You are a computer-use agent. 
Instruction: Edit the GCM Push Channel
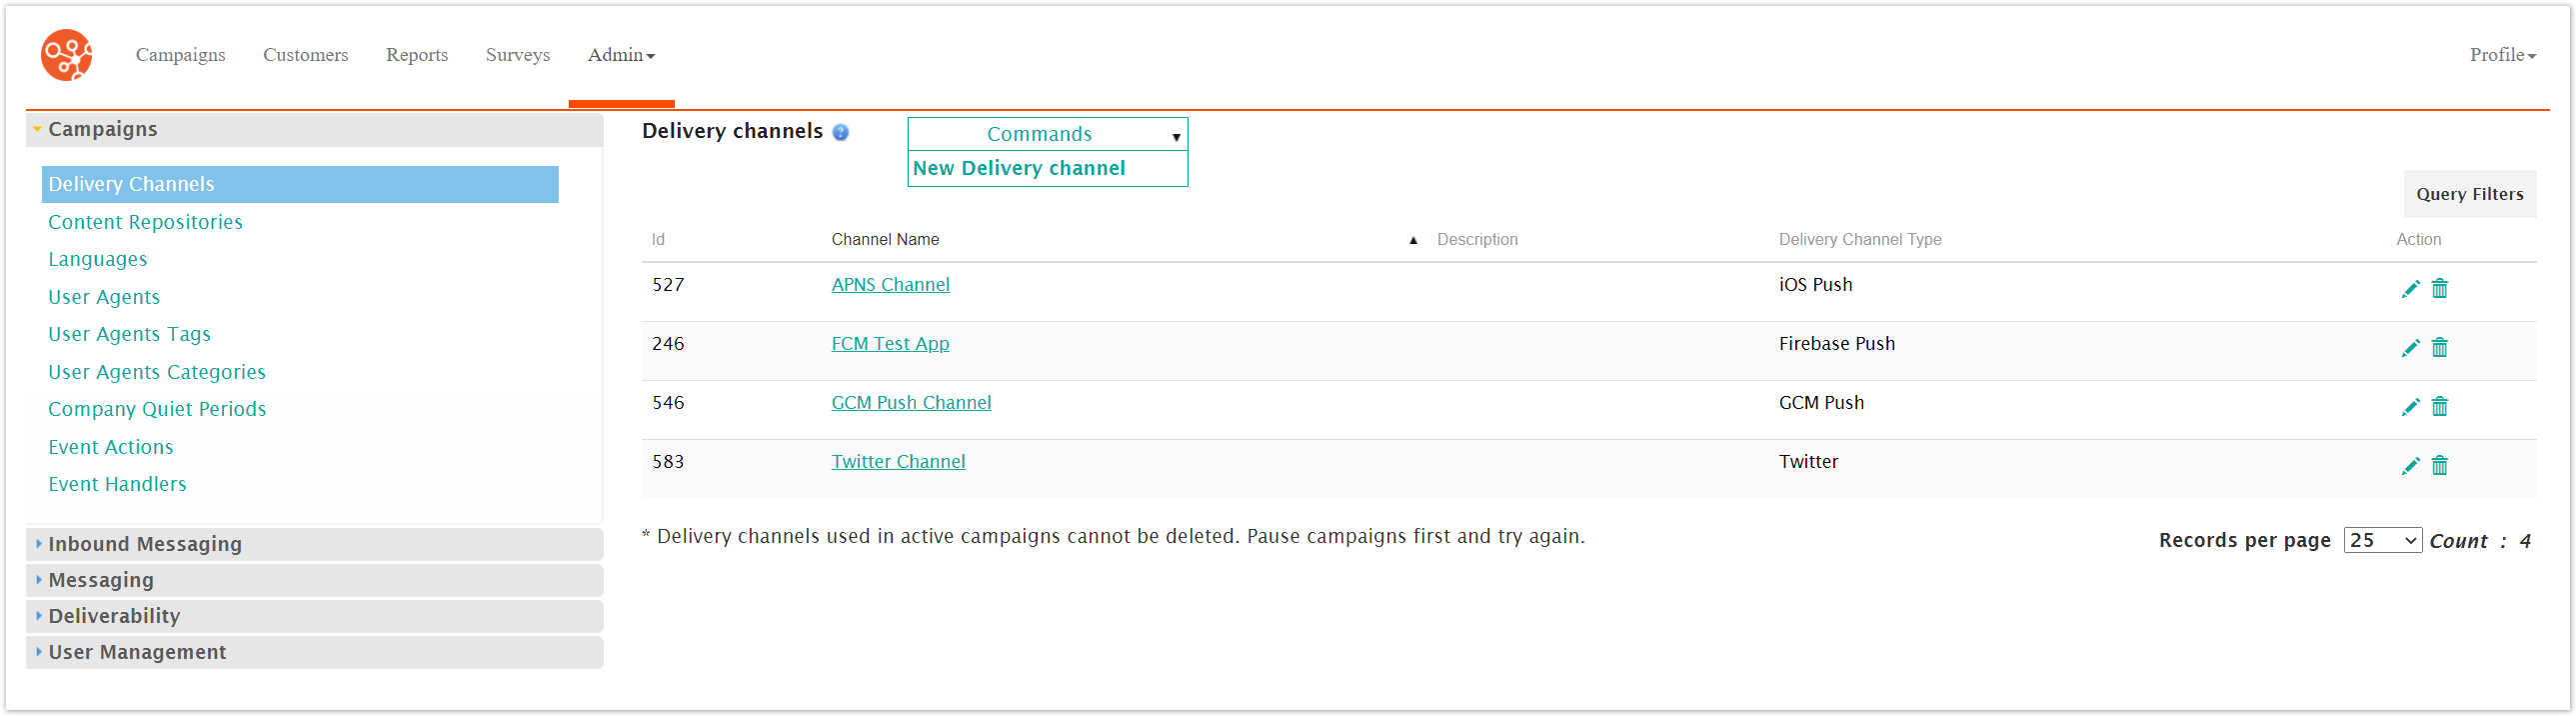2411,406
